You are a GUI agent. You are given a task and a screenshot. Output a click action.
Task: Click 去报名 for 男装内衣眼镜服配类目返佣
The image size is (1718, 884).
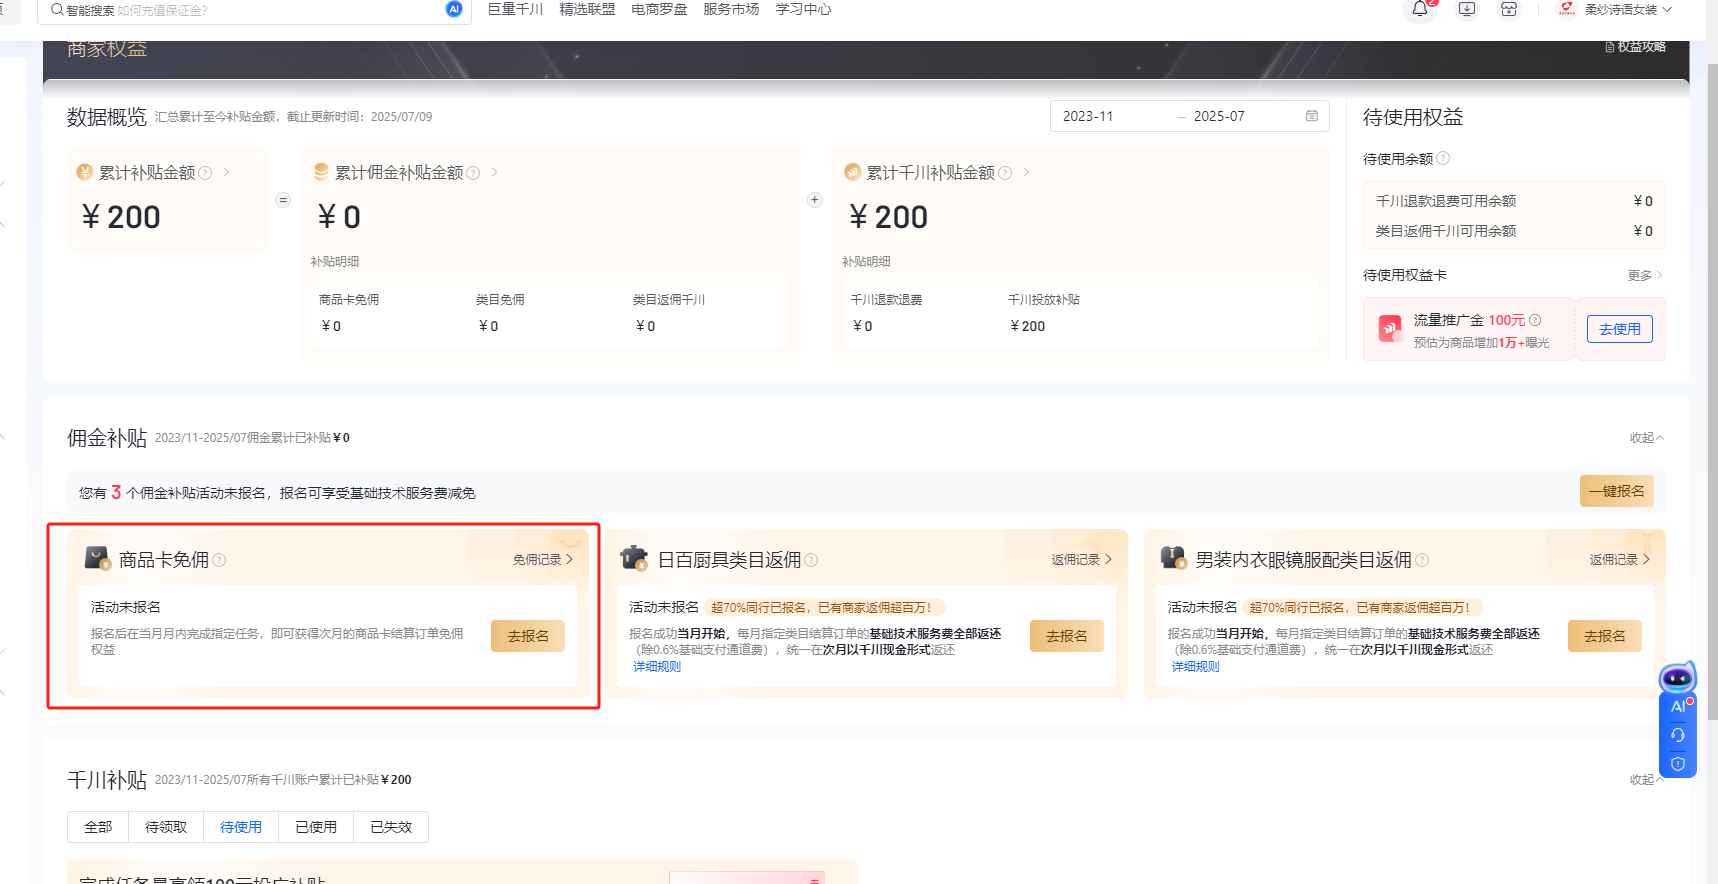coord(1605,636)
